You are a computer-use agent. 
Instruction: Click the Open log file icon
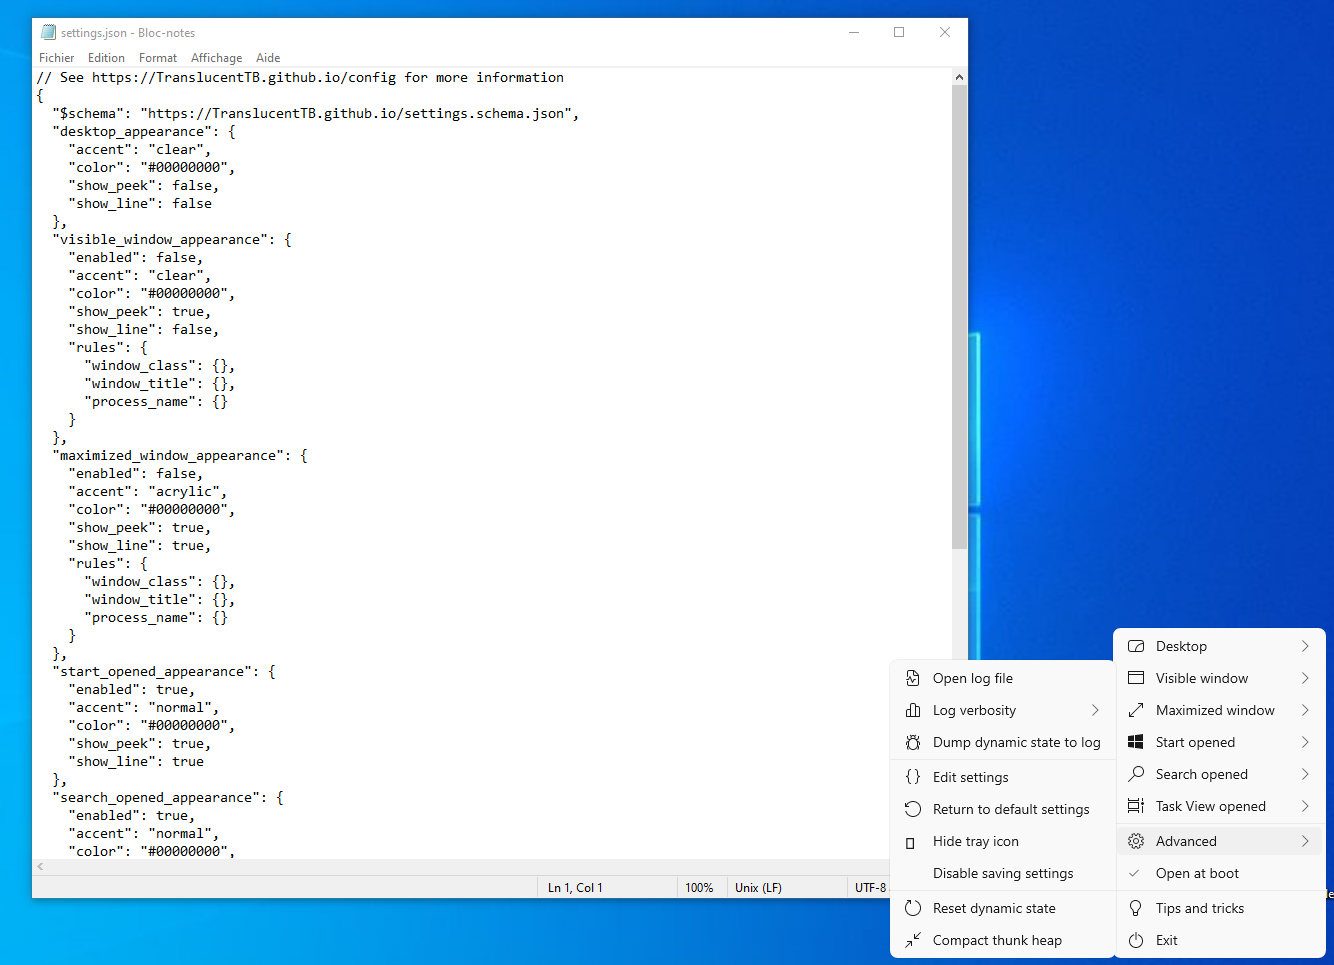click(912, 678)
